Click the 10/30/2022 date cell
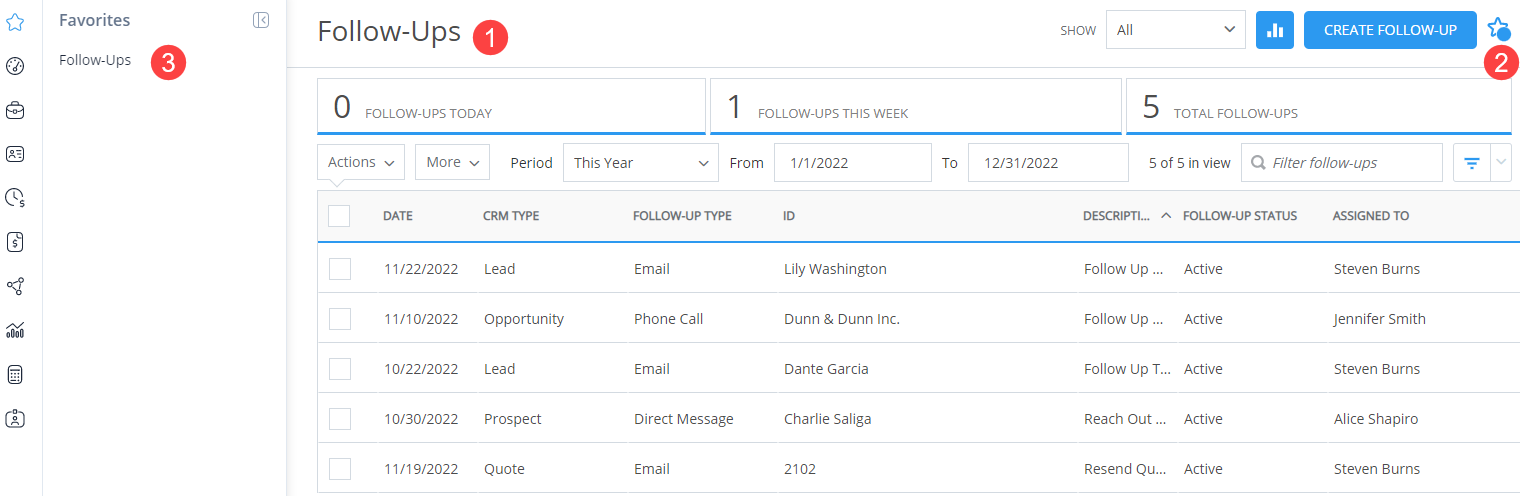1520x496 pixels. pyautogui.click(x=421, y=419)
